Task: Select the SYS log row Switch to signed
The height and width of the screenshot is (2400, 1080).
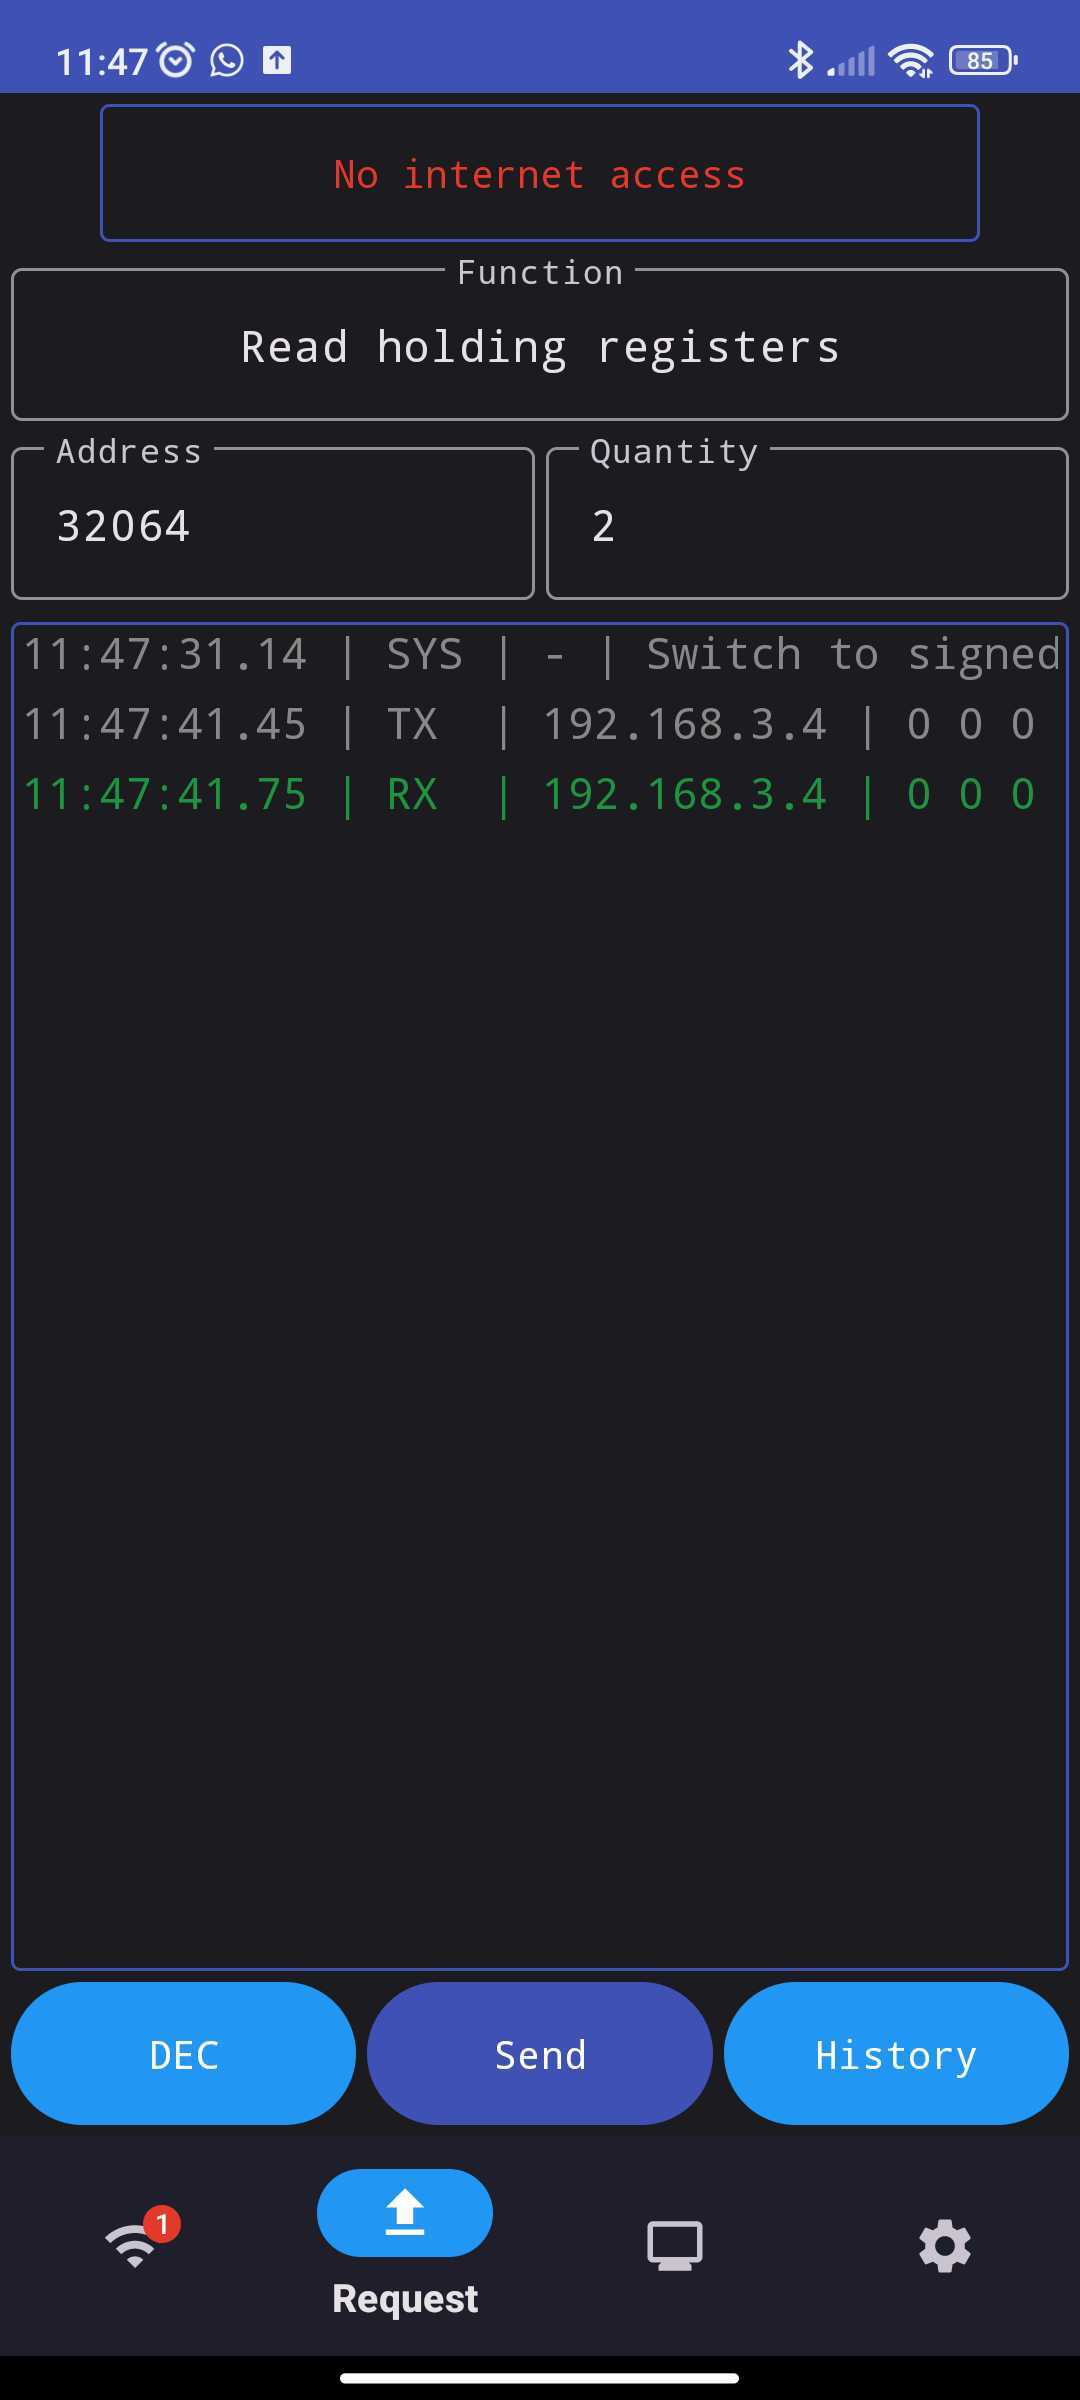Action: 540,655
